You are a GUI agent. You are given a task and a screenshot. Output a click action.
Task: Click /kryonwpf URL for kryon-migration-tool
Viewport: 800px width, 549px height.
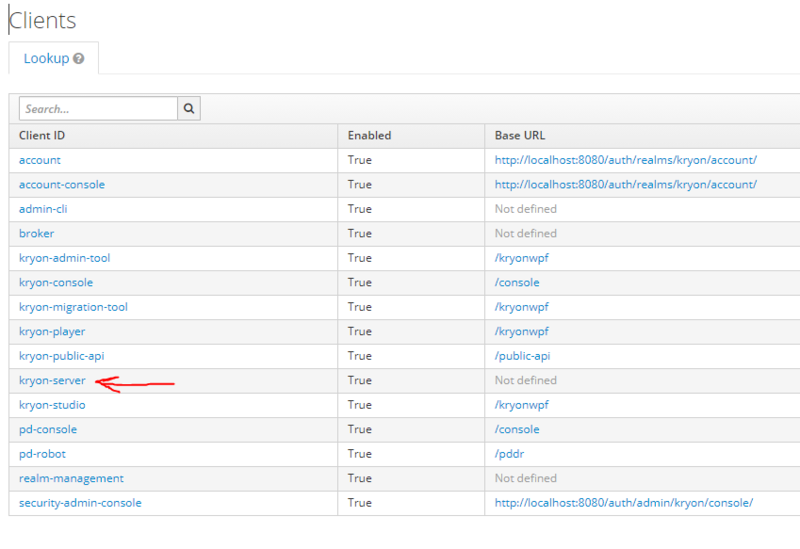click(521, 307)
